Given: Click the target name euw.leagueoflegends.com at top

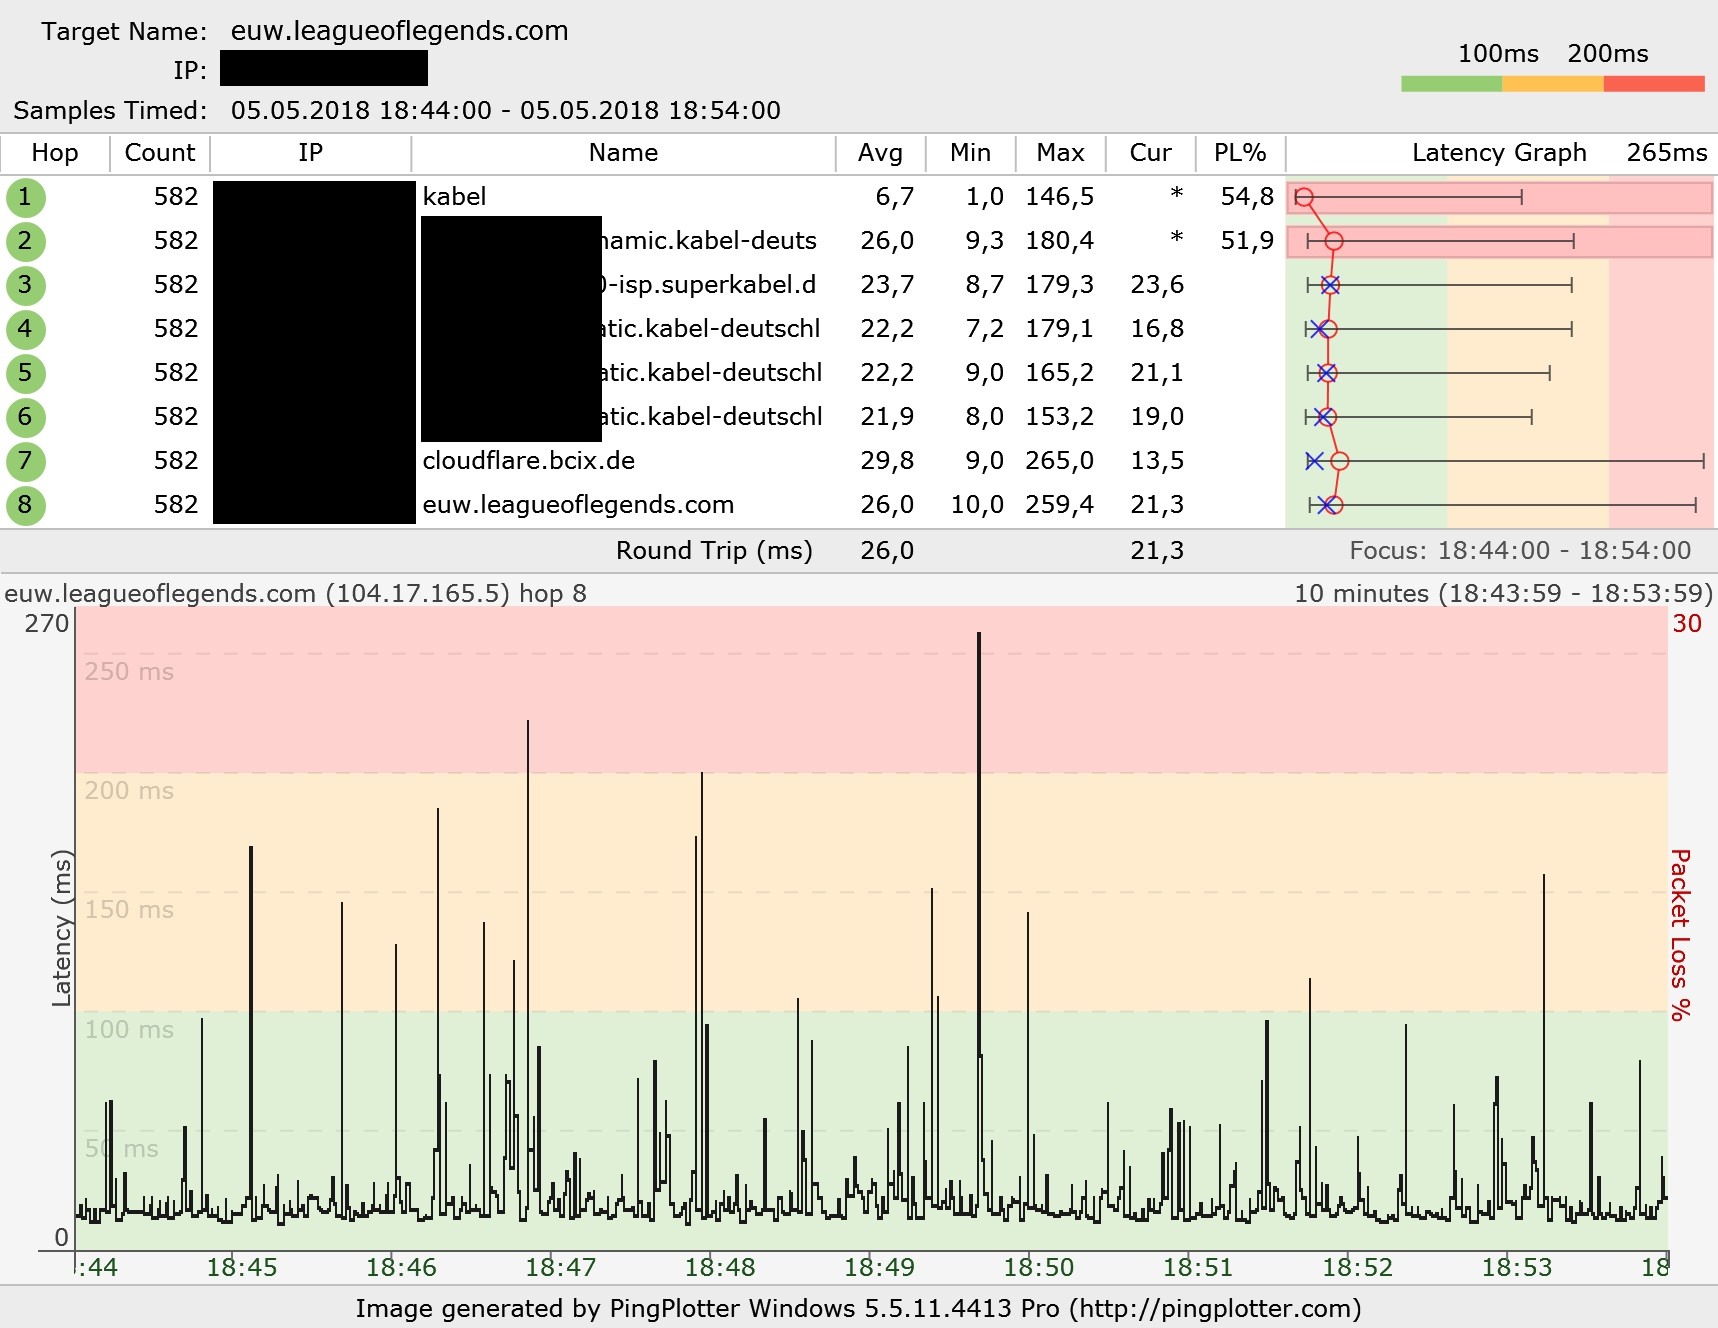Looking at the screenshot, I should click(x=400, y=31).
